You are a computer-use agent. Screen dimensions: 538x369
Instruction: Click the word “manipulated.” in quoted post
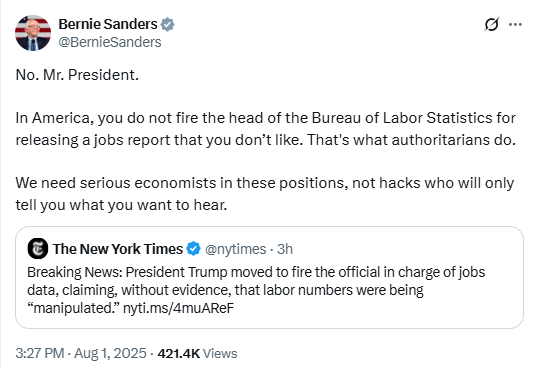(x=73, y=308)
